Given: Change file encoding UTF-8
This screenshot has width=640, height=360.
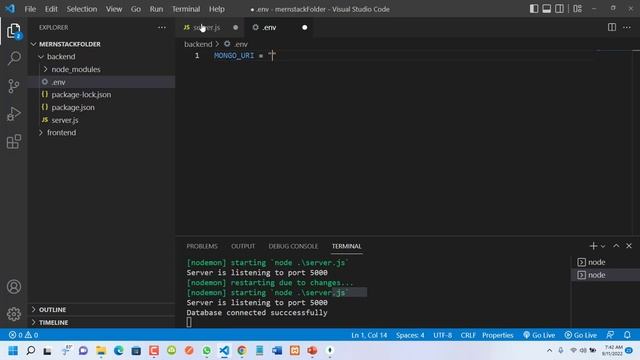Looking at the screenshot, I should point(442,335).
